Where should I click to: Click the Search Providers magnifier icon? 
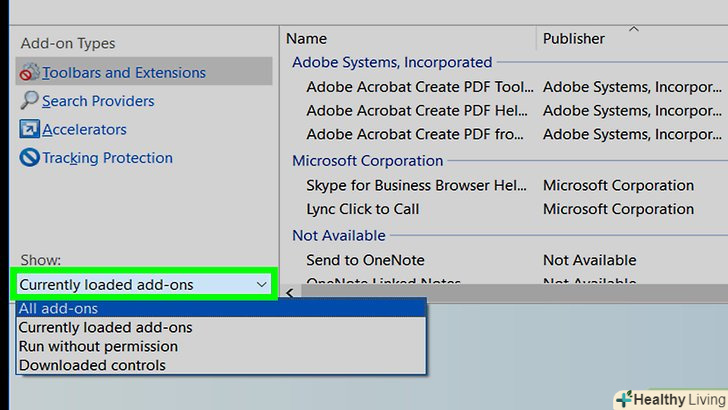coord(28,101)
